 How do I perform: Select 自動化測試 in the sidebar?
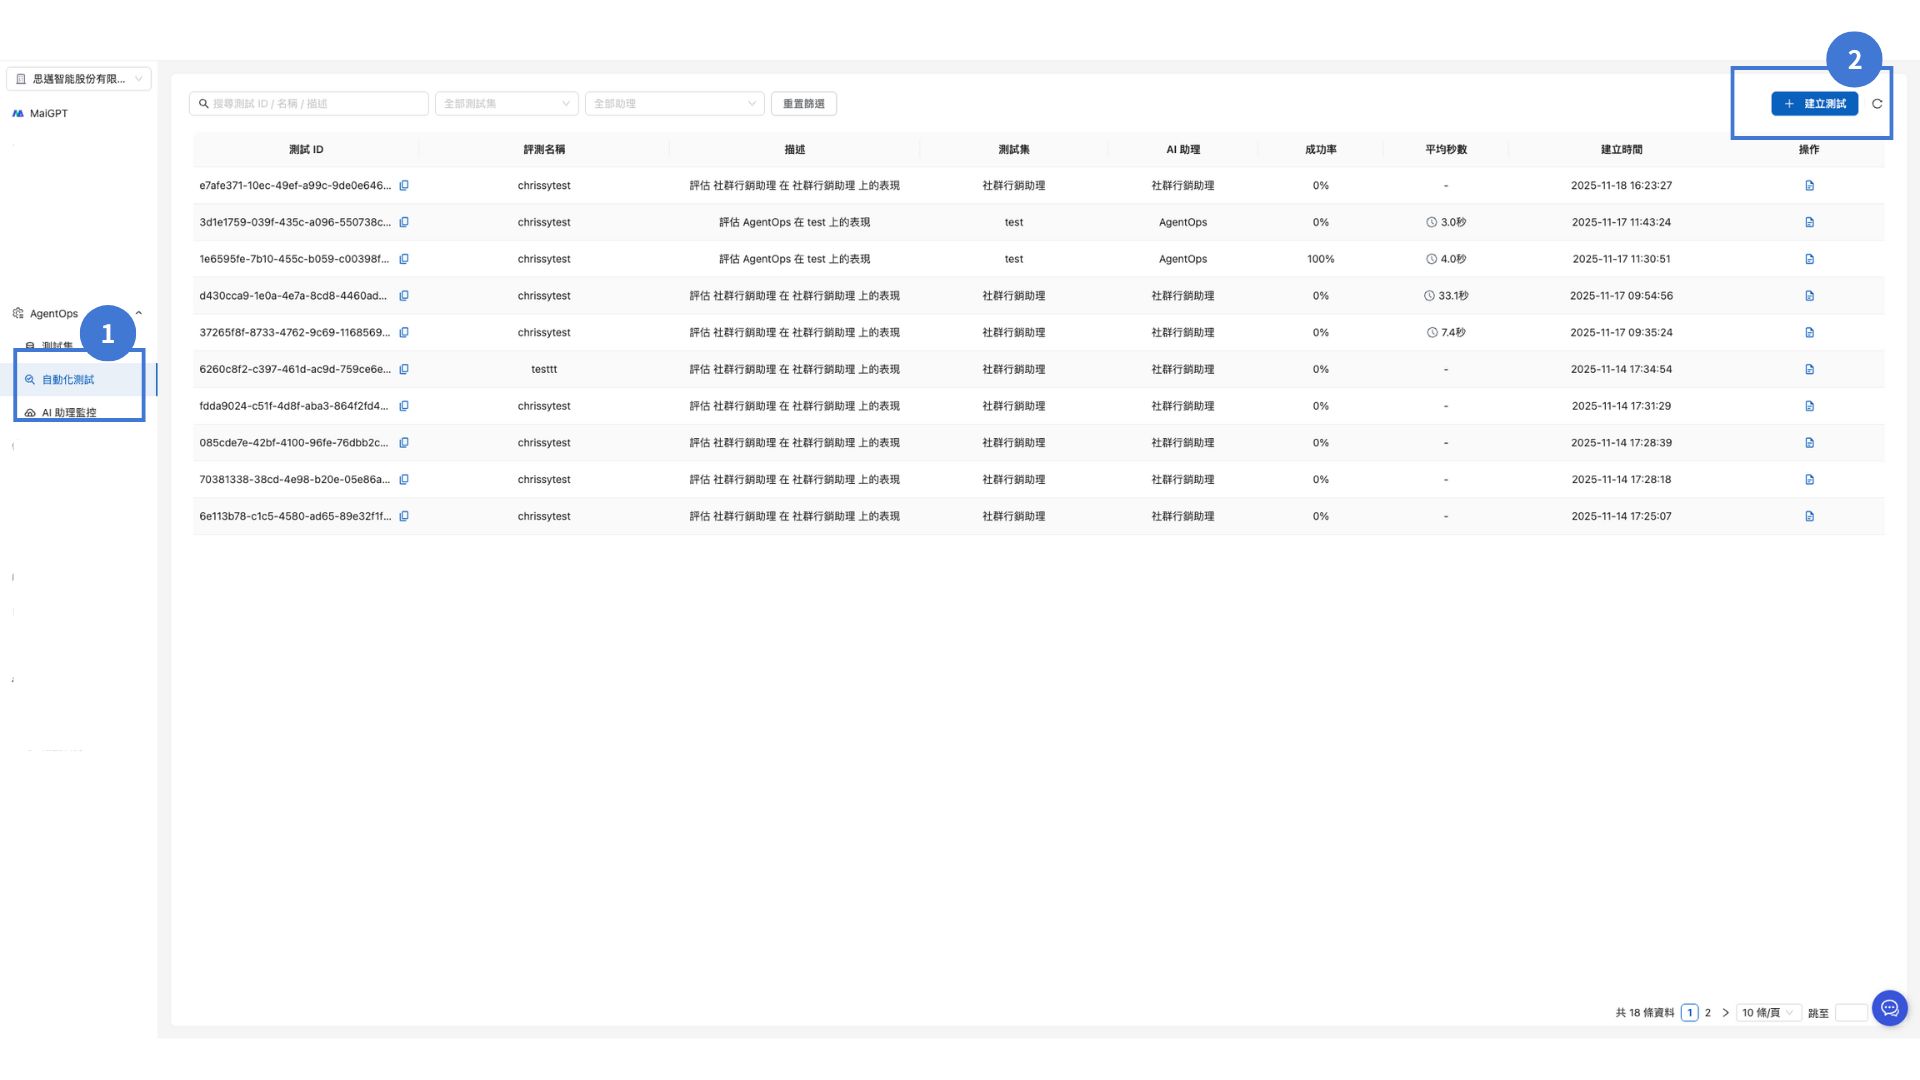68,380
